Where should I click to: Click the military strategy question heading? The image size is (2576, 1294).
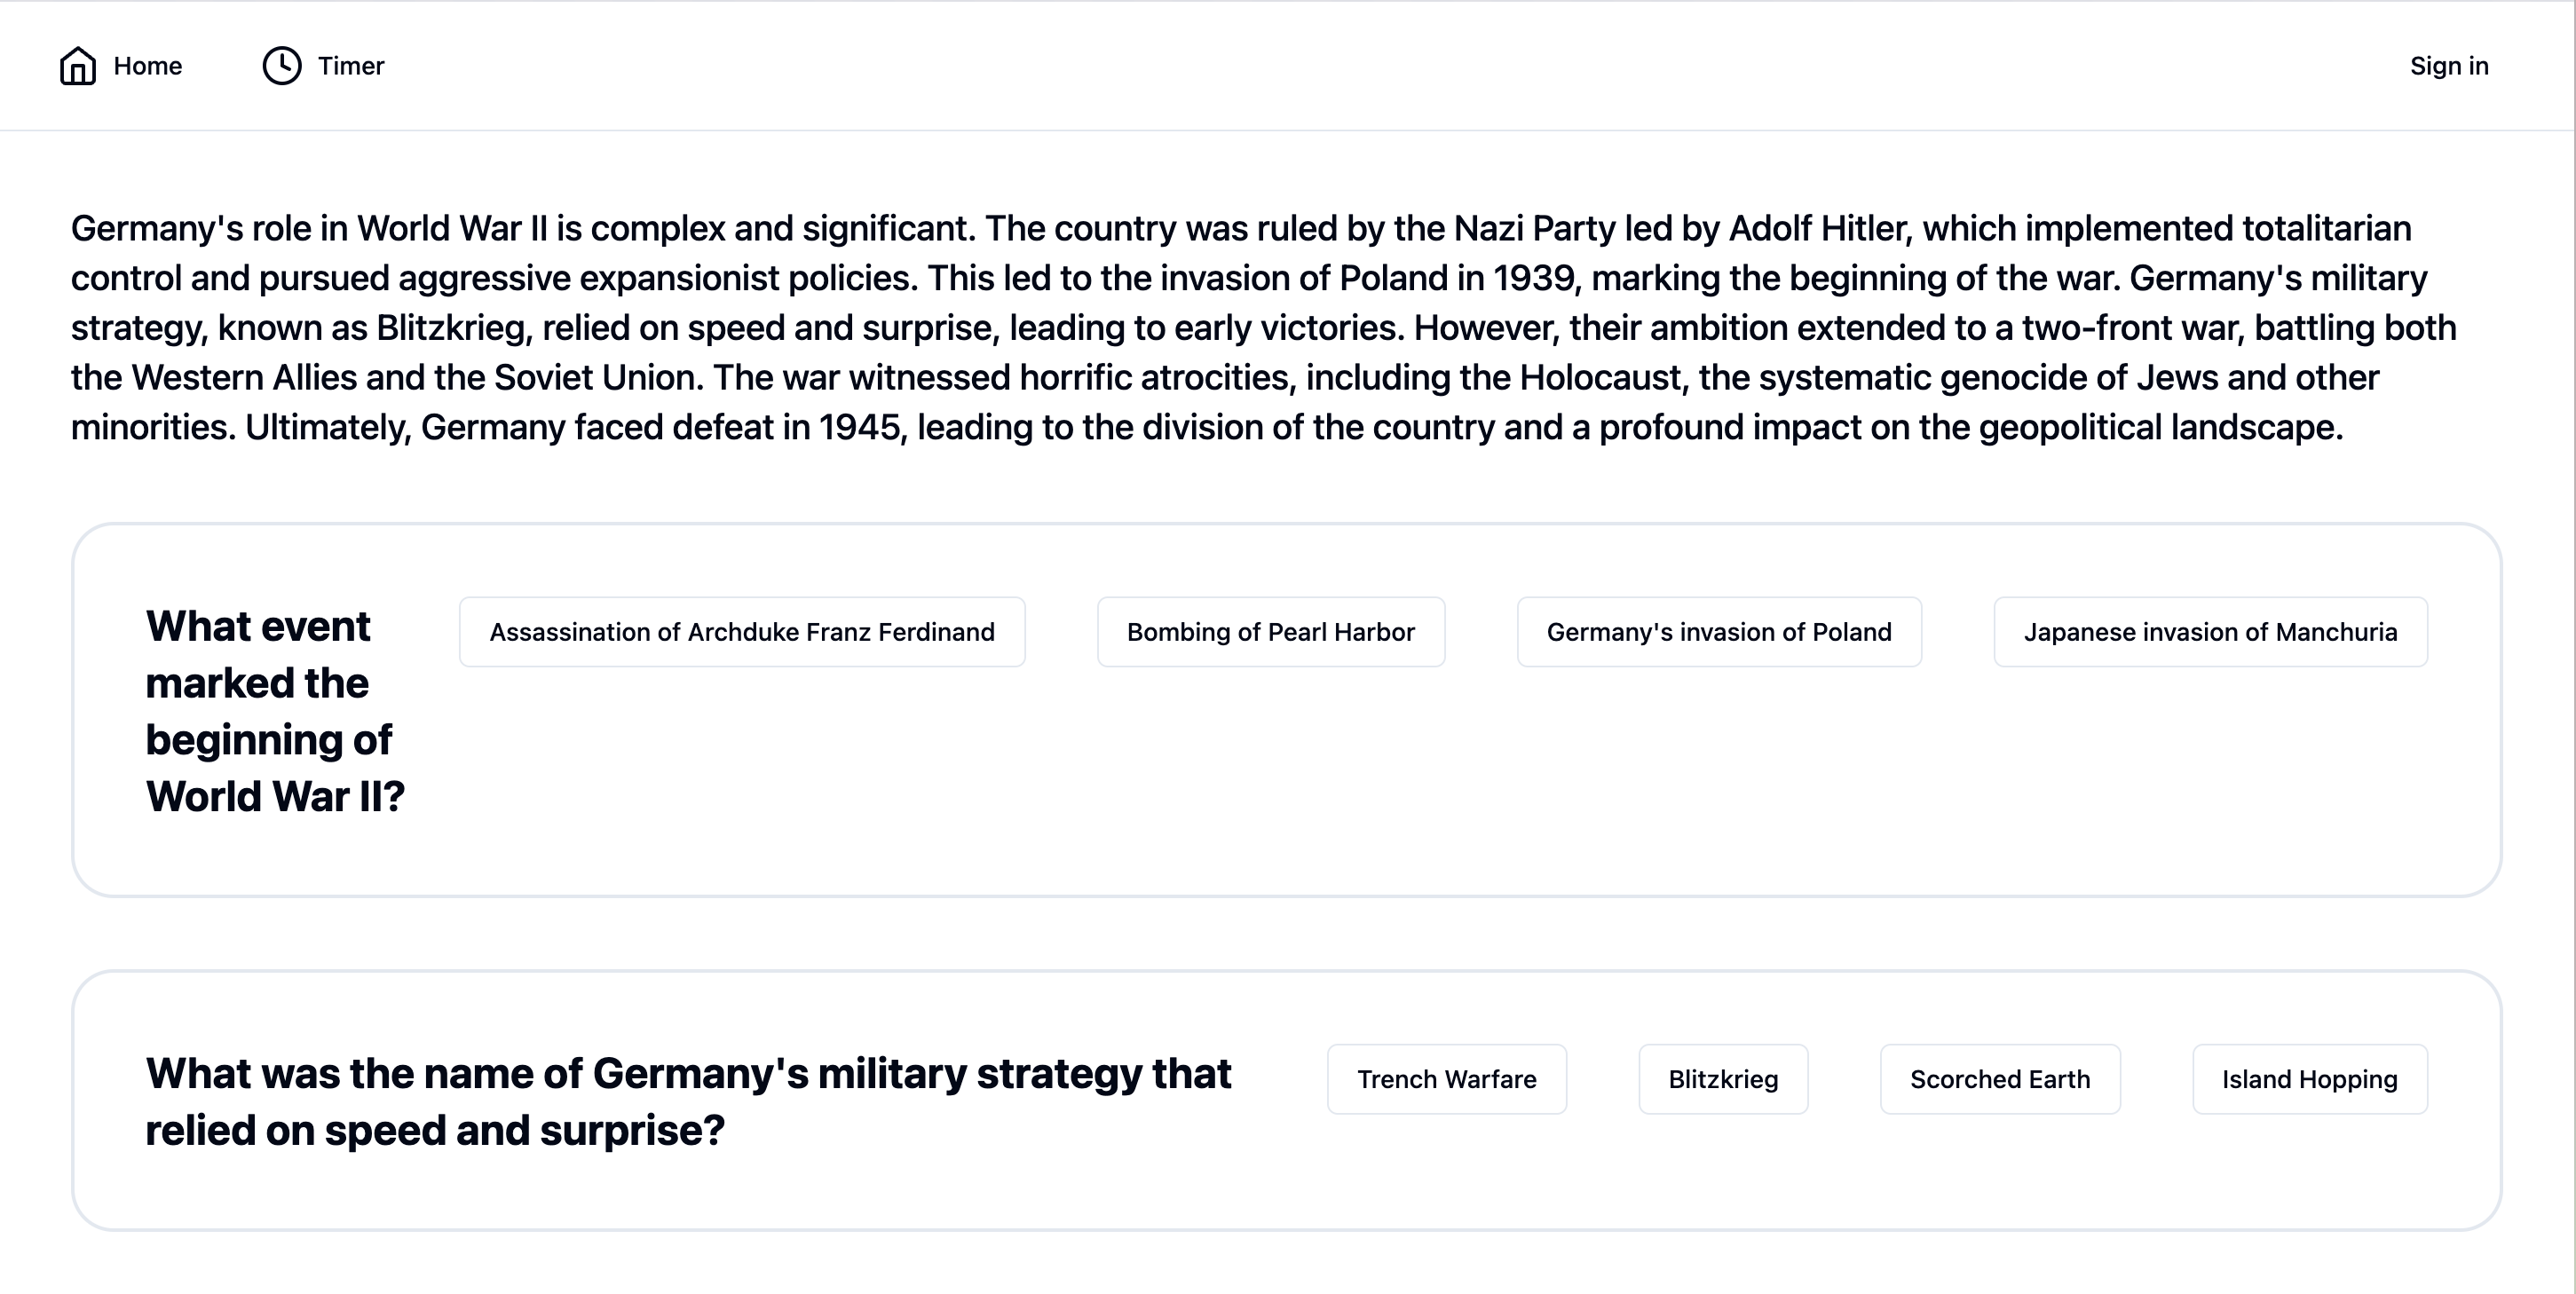(x=688, y=1101)
